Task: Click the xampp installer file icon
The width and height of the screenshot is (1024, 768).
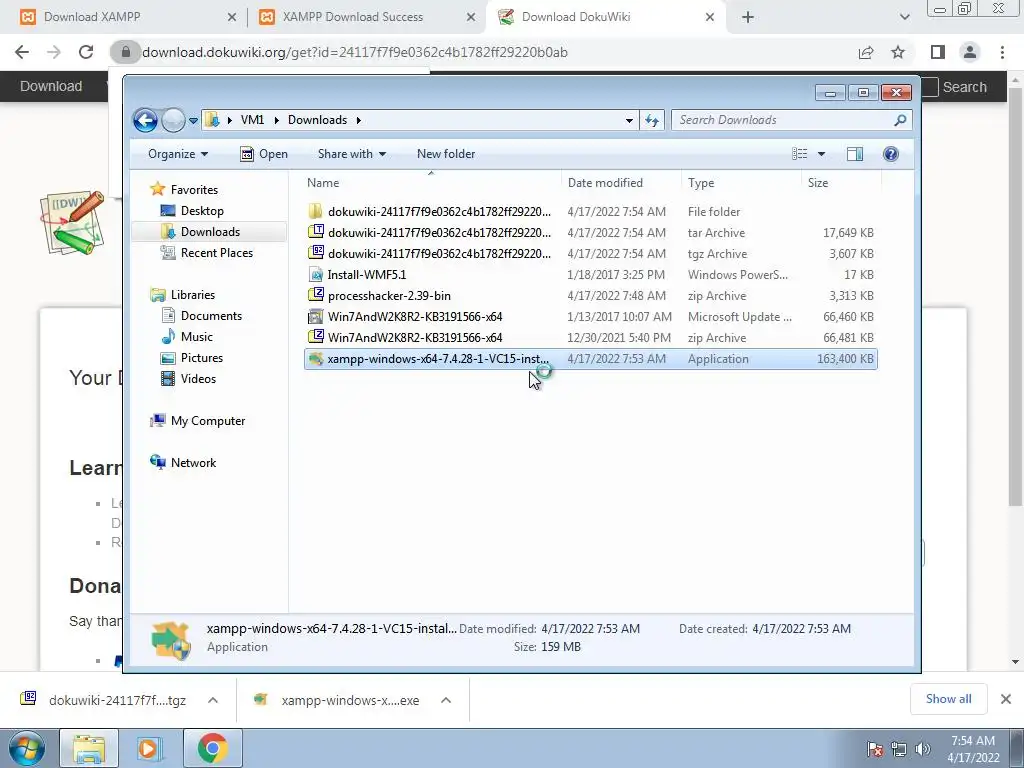Action: click(316, 359)
